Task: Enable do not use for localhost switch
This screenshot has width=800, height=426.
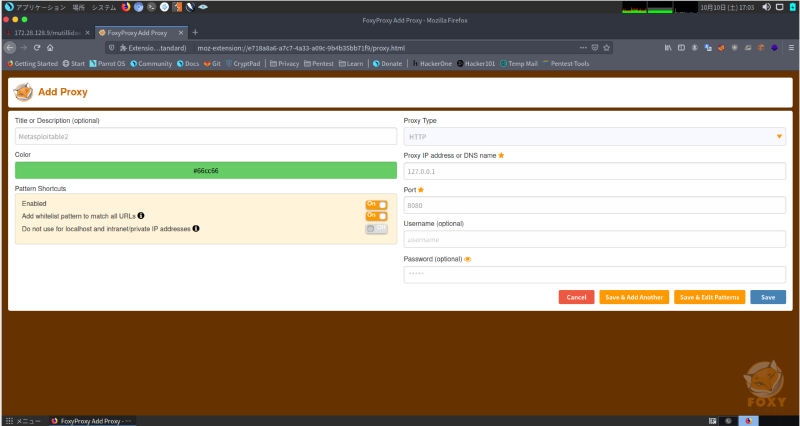Action: pyautogui.click(x=376, y=229)
